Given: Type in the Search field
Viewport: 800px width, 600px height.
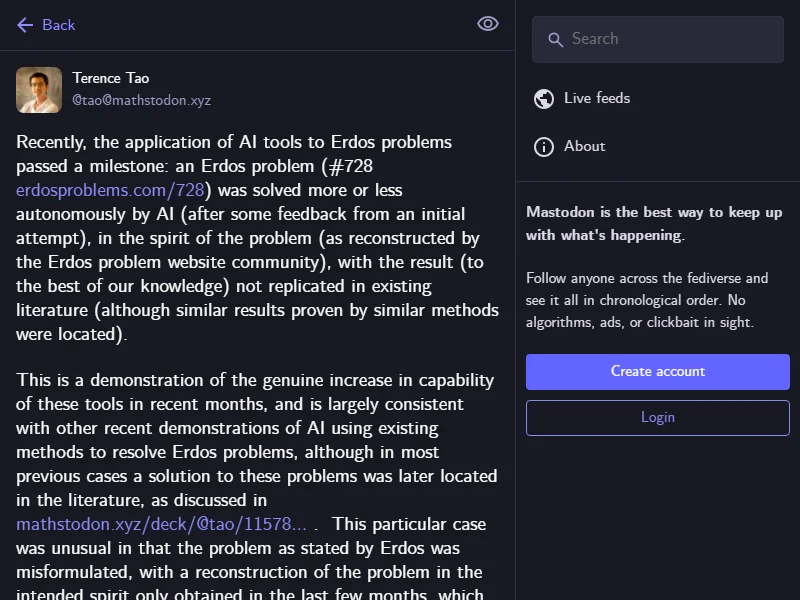Looking at the screenshot, I should point(670,40).
